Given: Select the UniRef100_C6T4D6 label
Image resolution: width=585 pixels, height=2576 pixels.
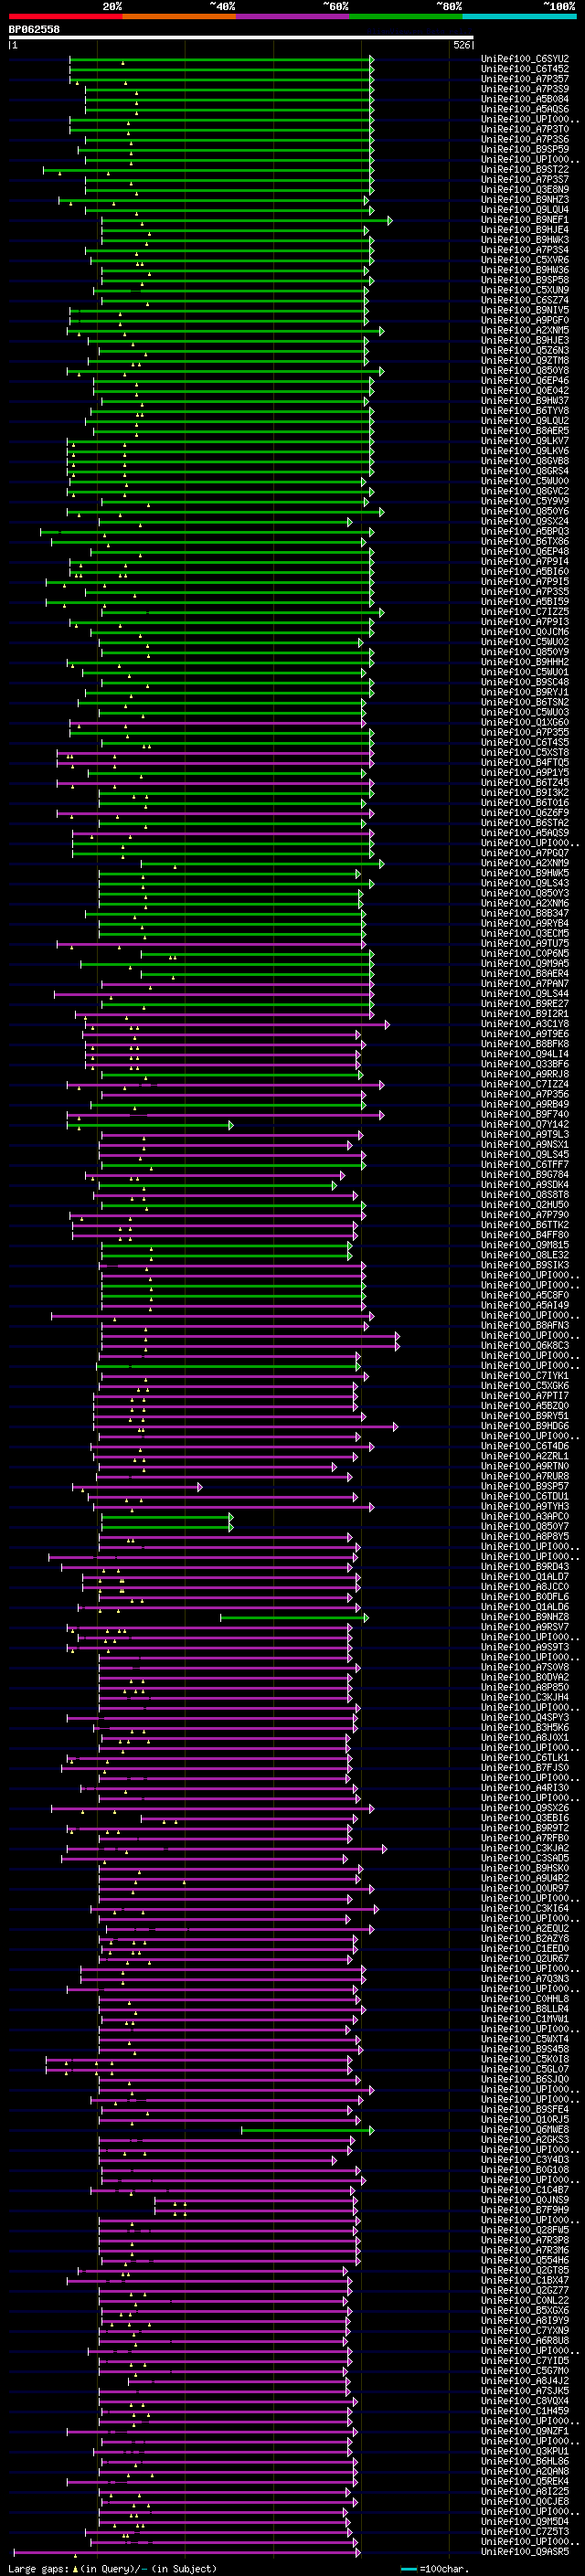Looking at the screenshot, I should click(x=525, y=1447).
